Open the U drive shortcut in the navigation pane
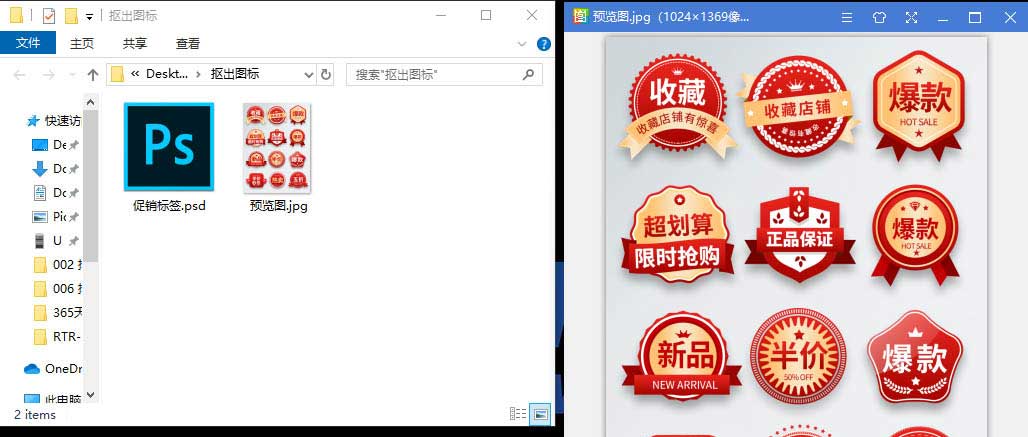 (56, 240)
